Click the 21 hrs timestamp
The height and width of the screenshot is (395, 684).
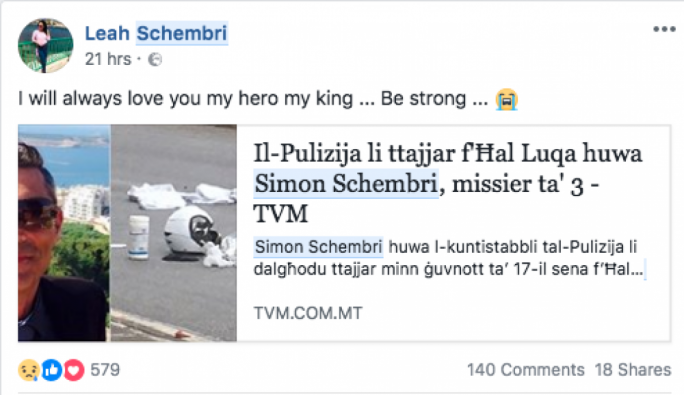point(108,59)
